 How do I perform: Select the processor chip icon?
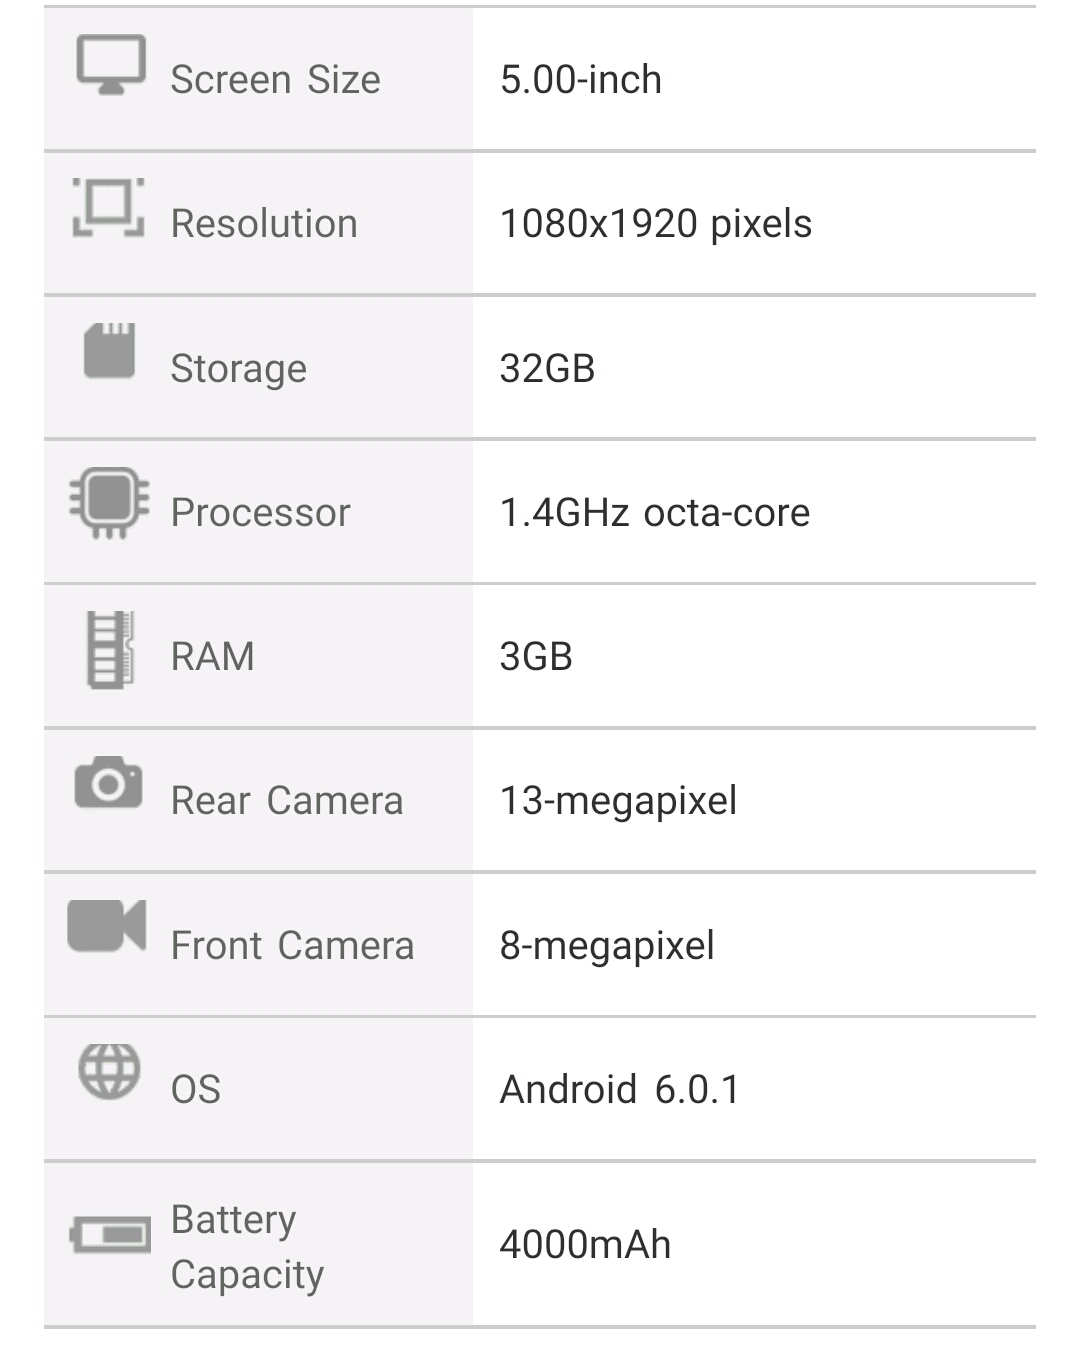[x=110, y=501]
